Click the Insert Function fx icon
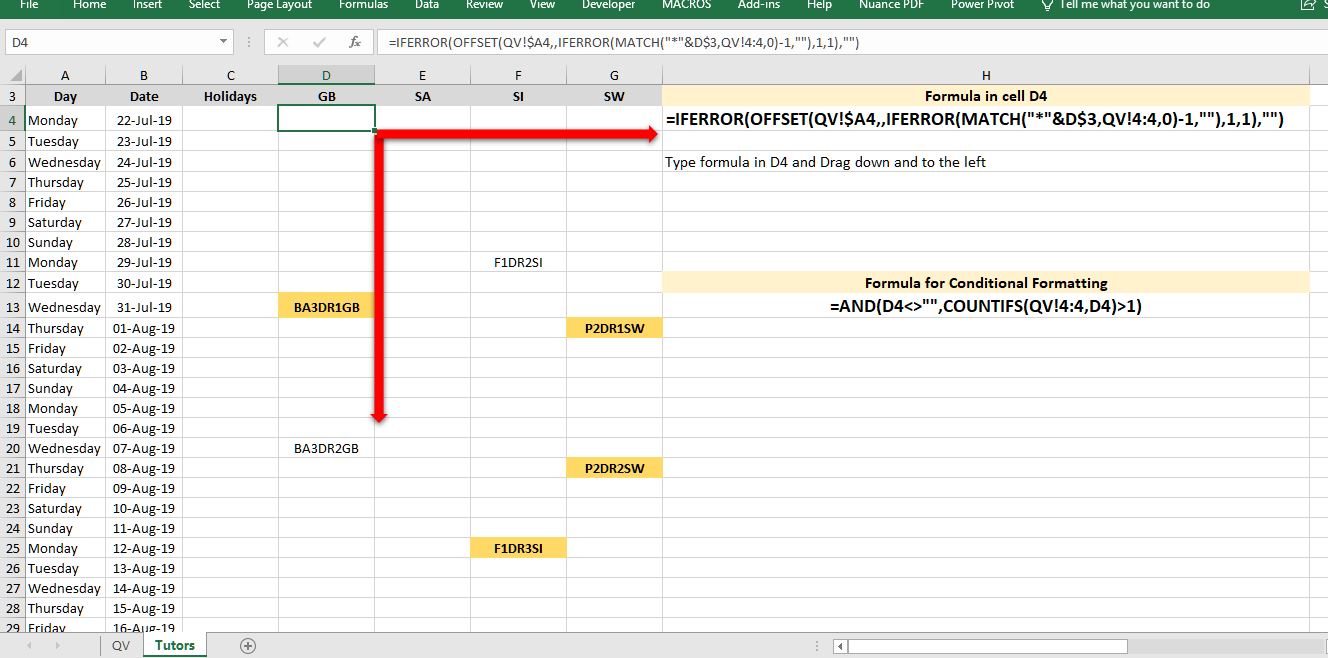 pyautogui.click(x=354, y=43)
